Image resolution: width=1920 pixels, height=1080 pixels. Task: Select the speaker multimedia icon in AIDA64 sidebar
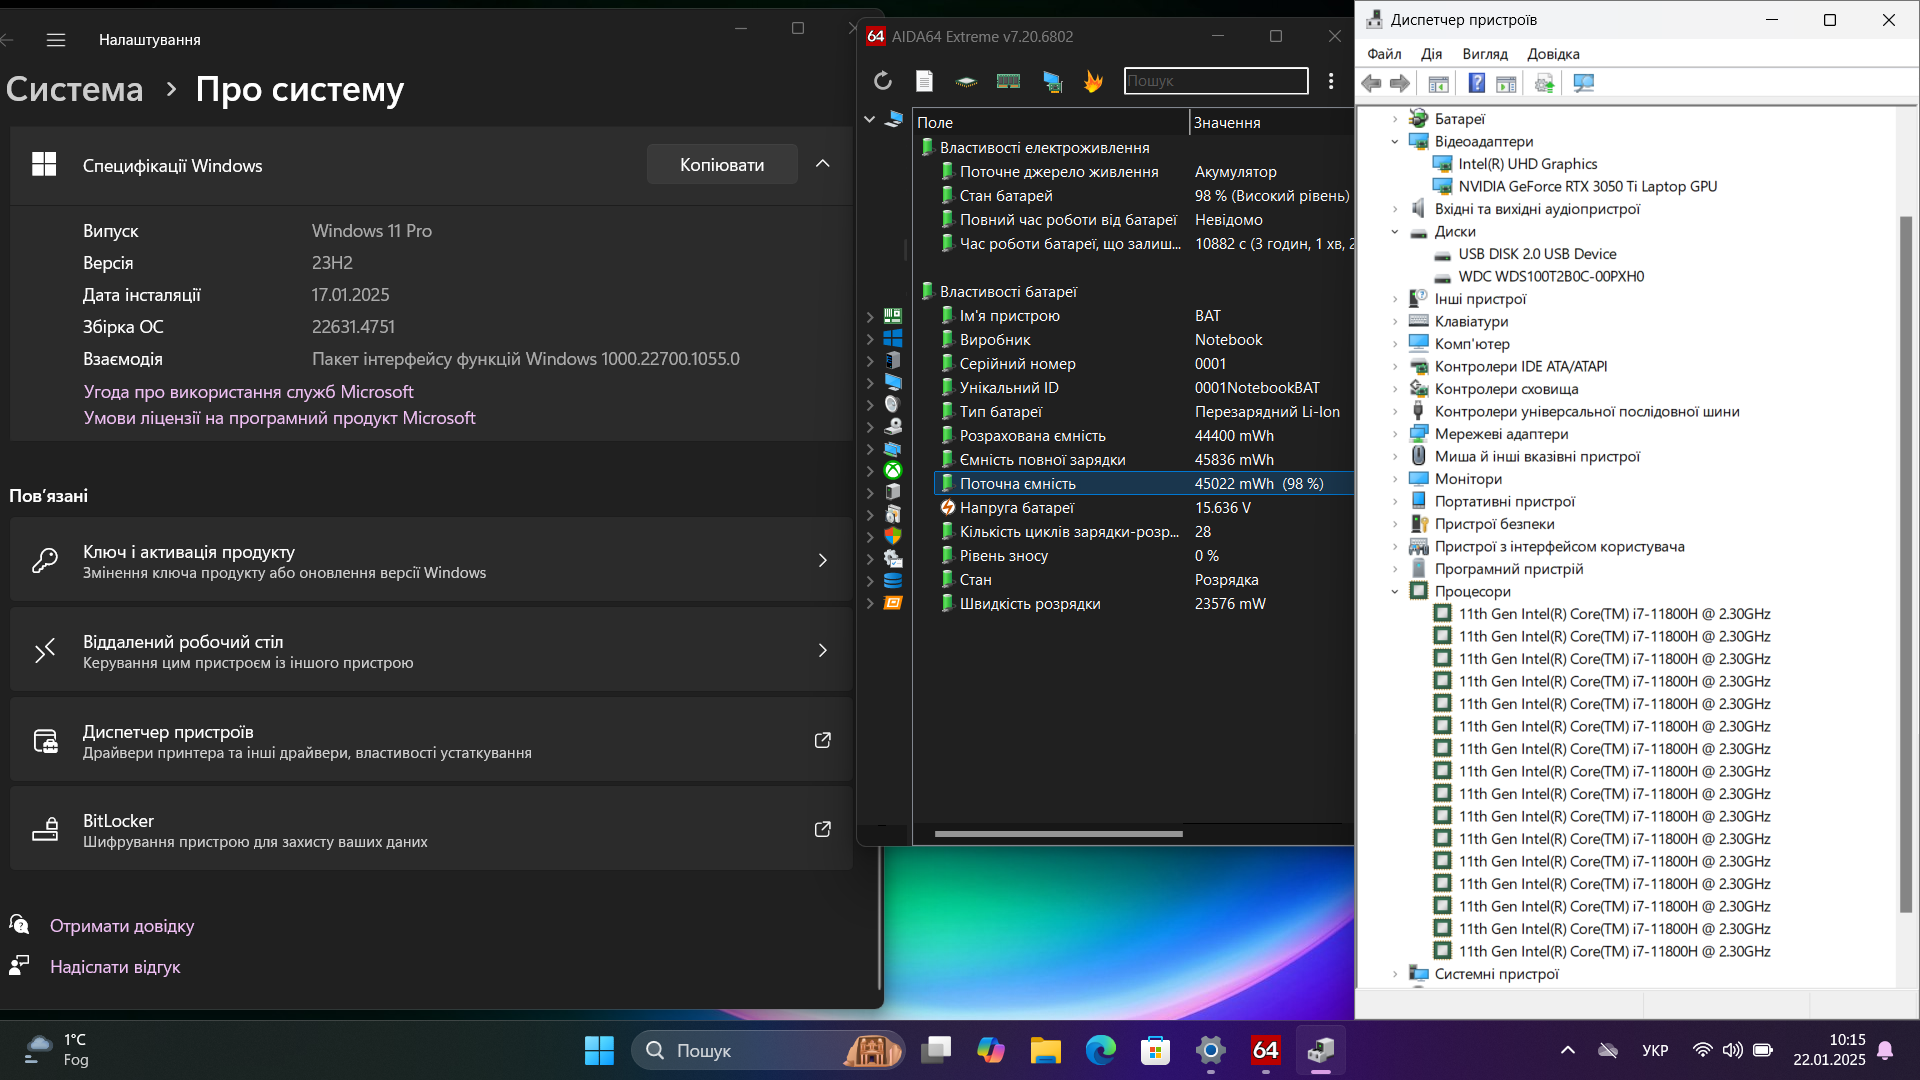(x=893, y=404)
